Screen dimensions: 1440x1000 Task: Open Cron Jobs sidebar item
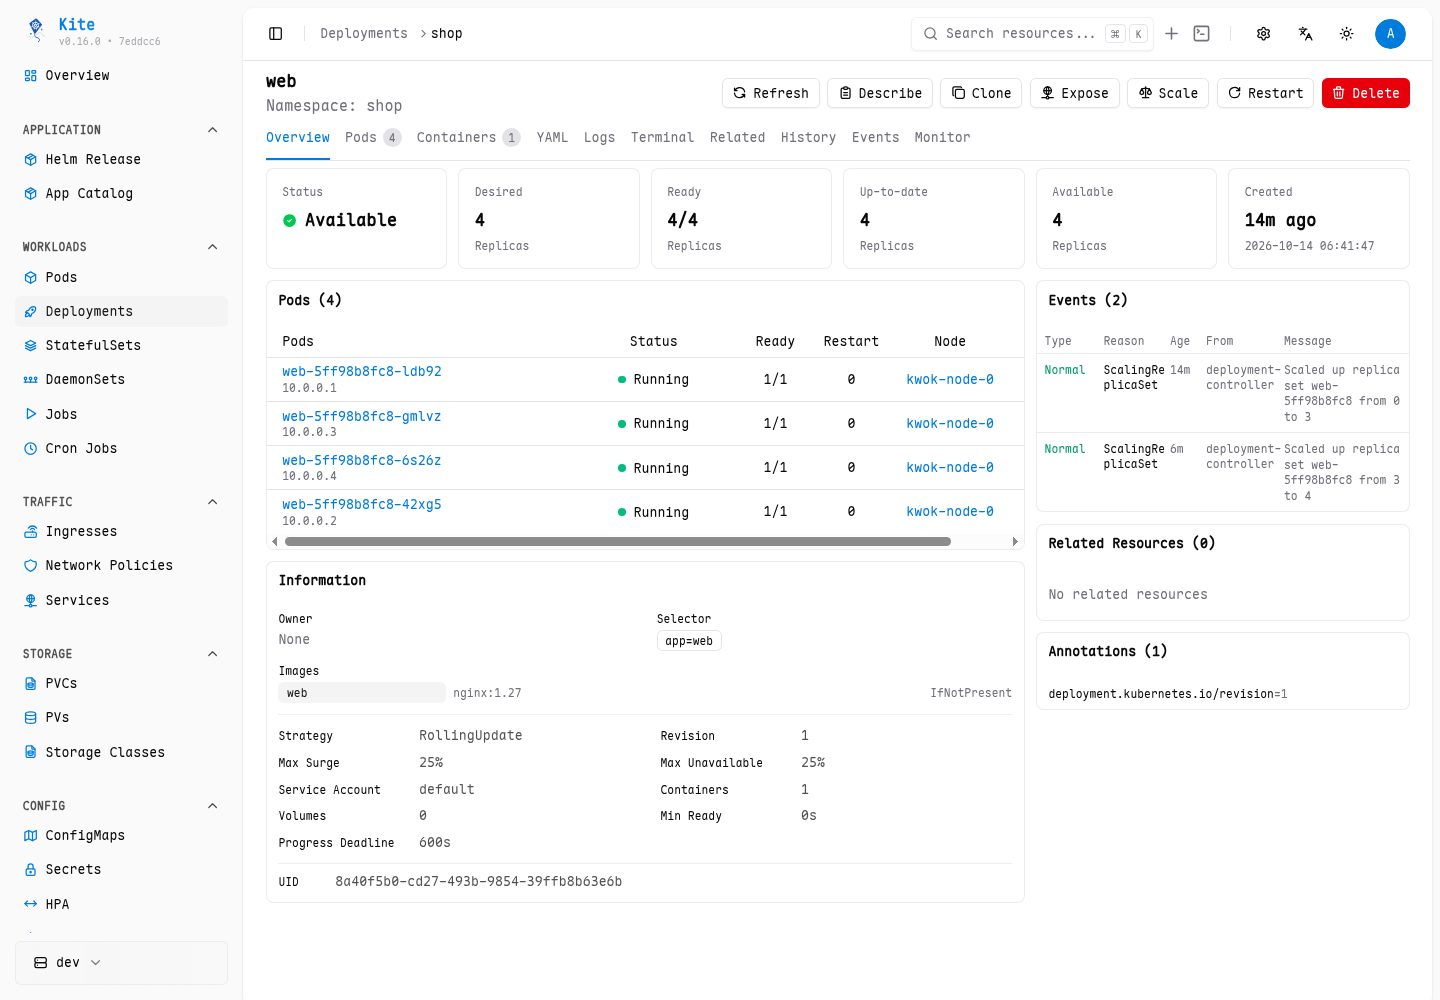coord(121,449)
